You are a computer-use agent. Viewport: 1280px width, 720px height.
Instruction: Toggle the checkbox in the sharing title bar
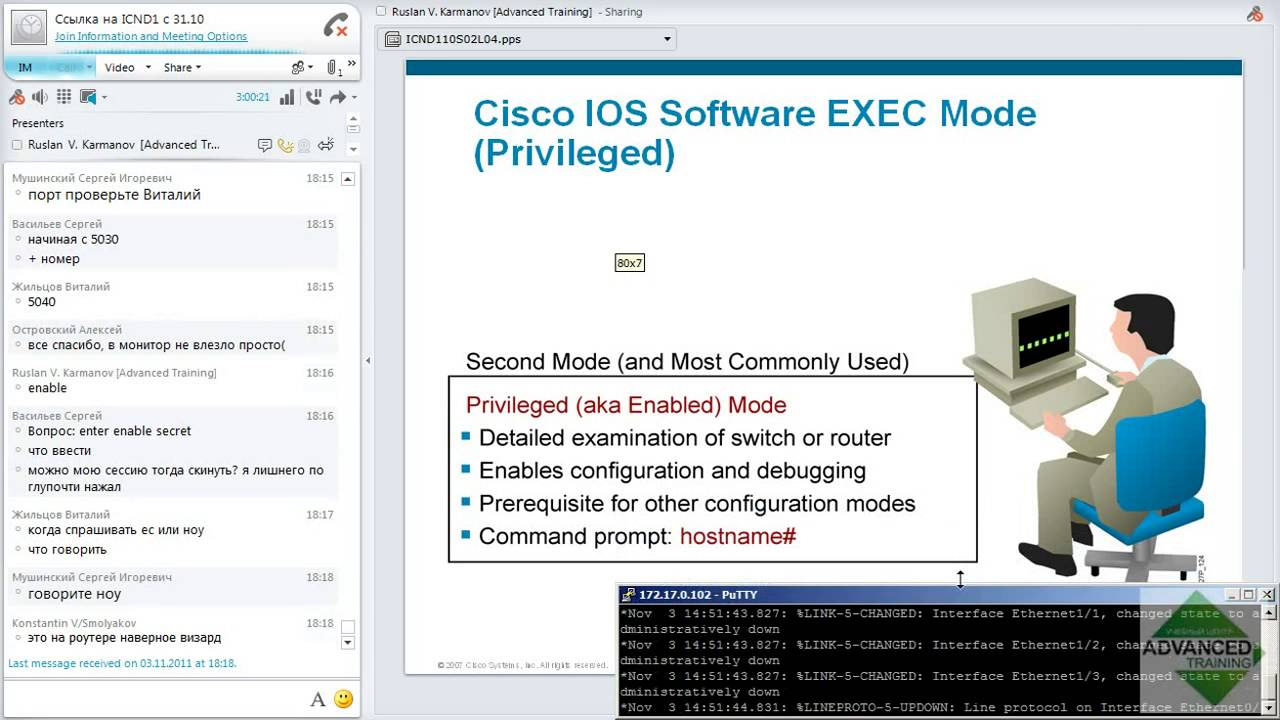pos(381,12)
